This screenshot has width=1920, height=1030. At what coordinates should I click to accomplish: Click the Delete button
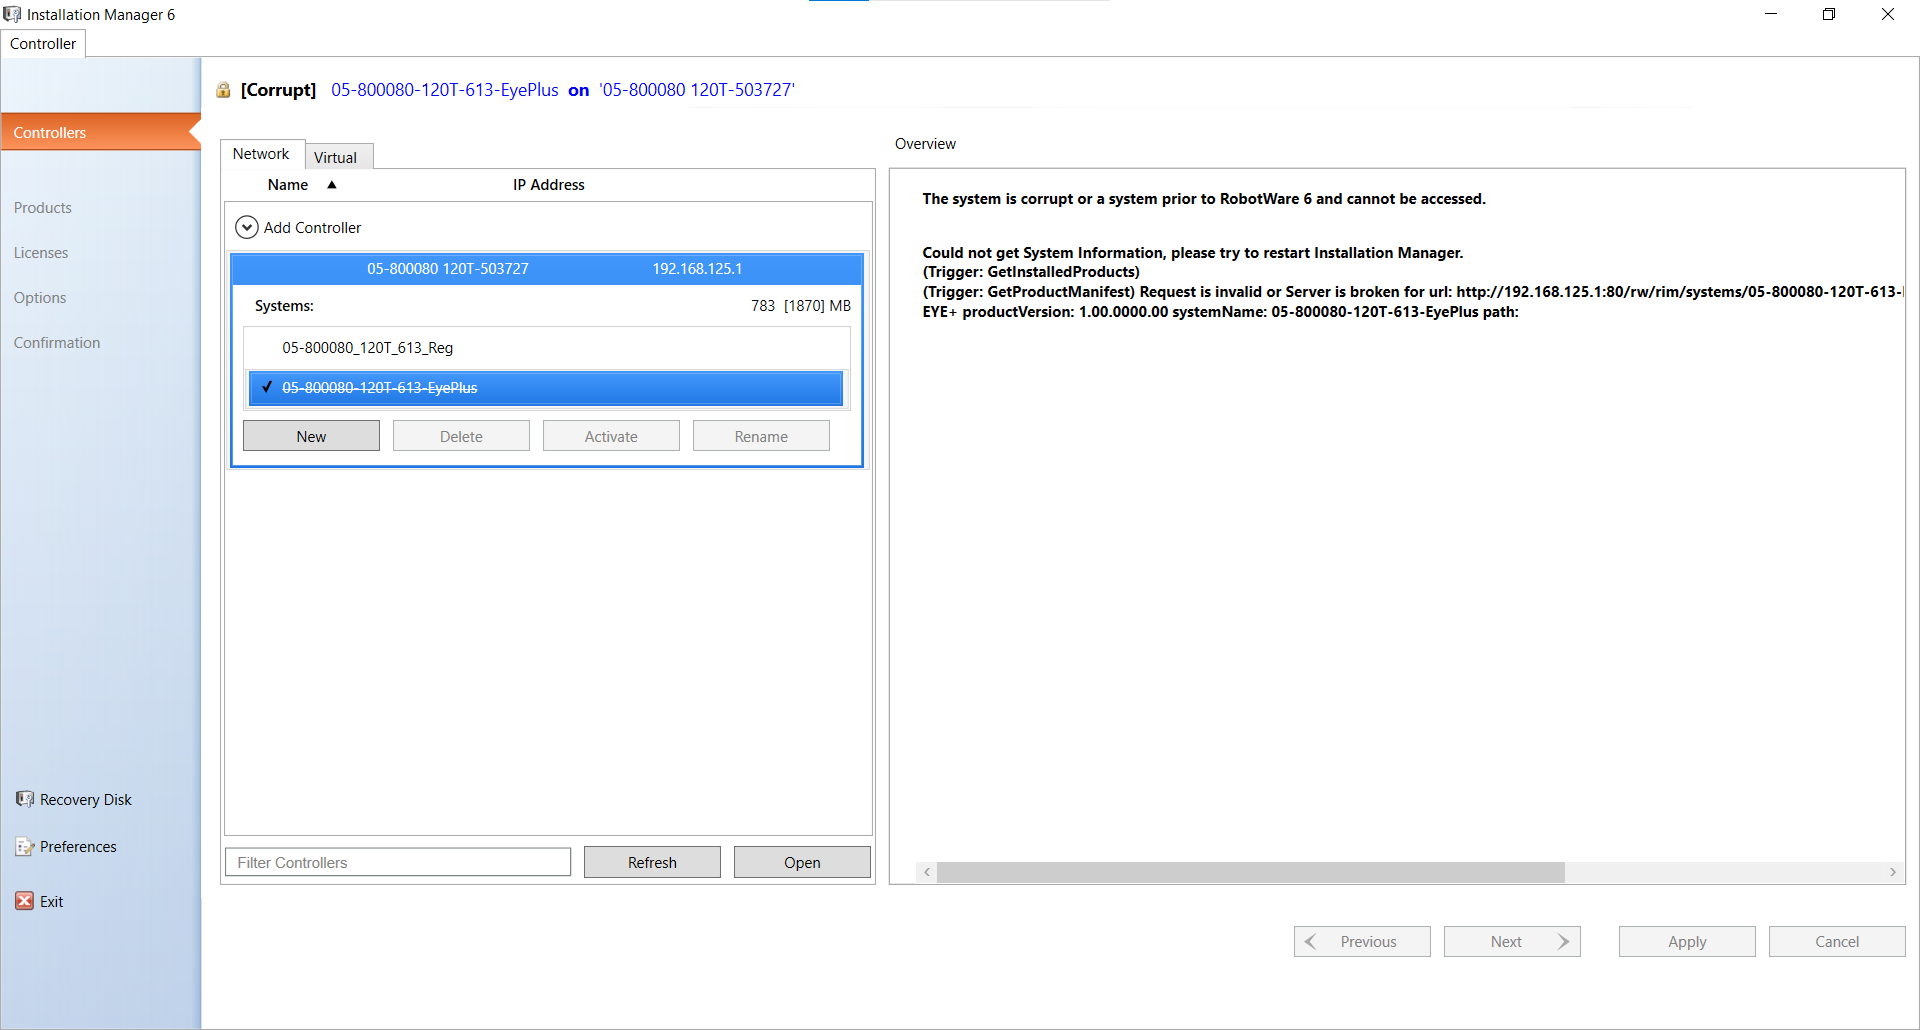pos(461,436)
